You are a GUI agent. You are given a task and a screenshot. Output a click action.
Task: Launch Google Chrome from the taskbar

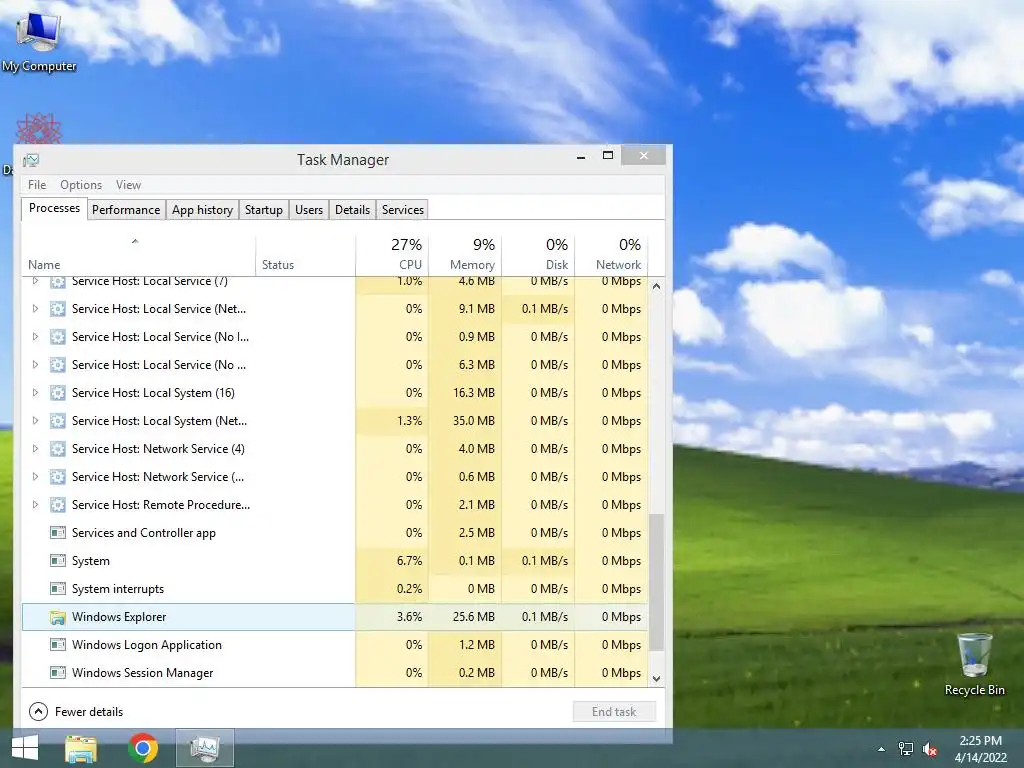click(143, 748)
